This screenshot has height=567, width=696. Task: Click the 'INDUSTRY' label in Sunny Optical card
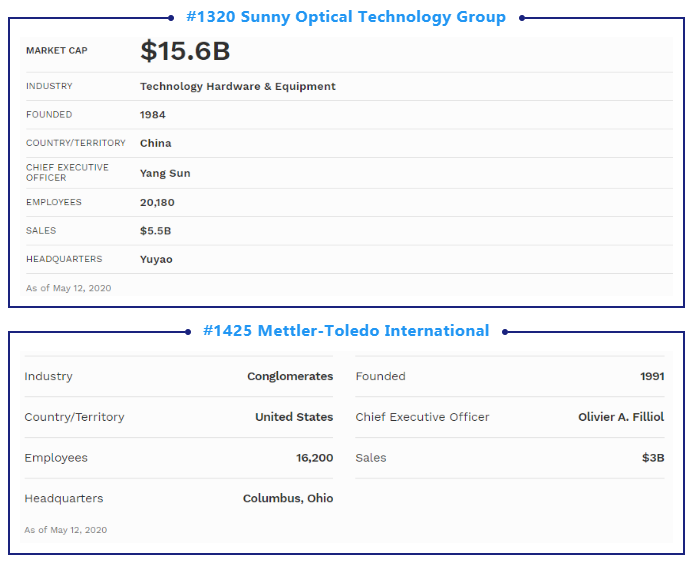(x=49, y=86)
